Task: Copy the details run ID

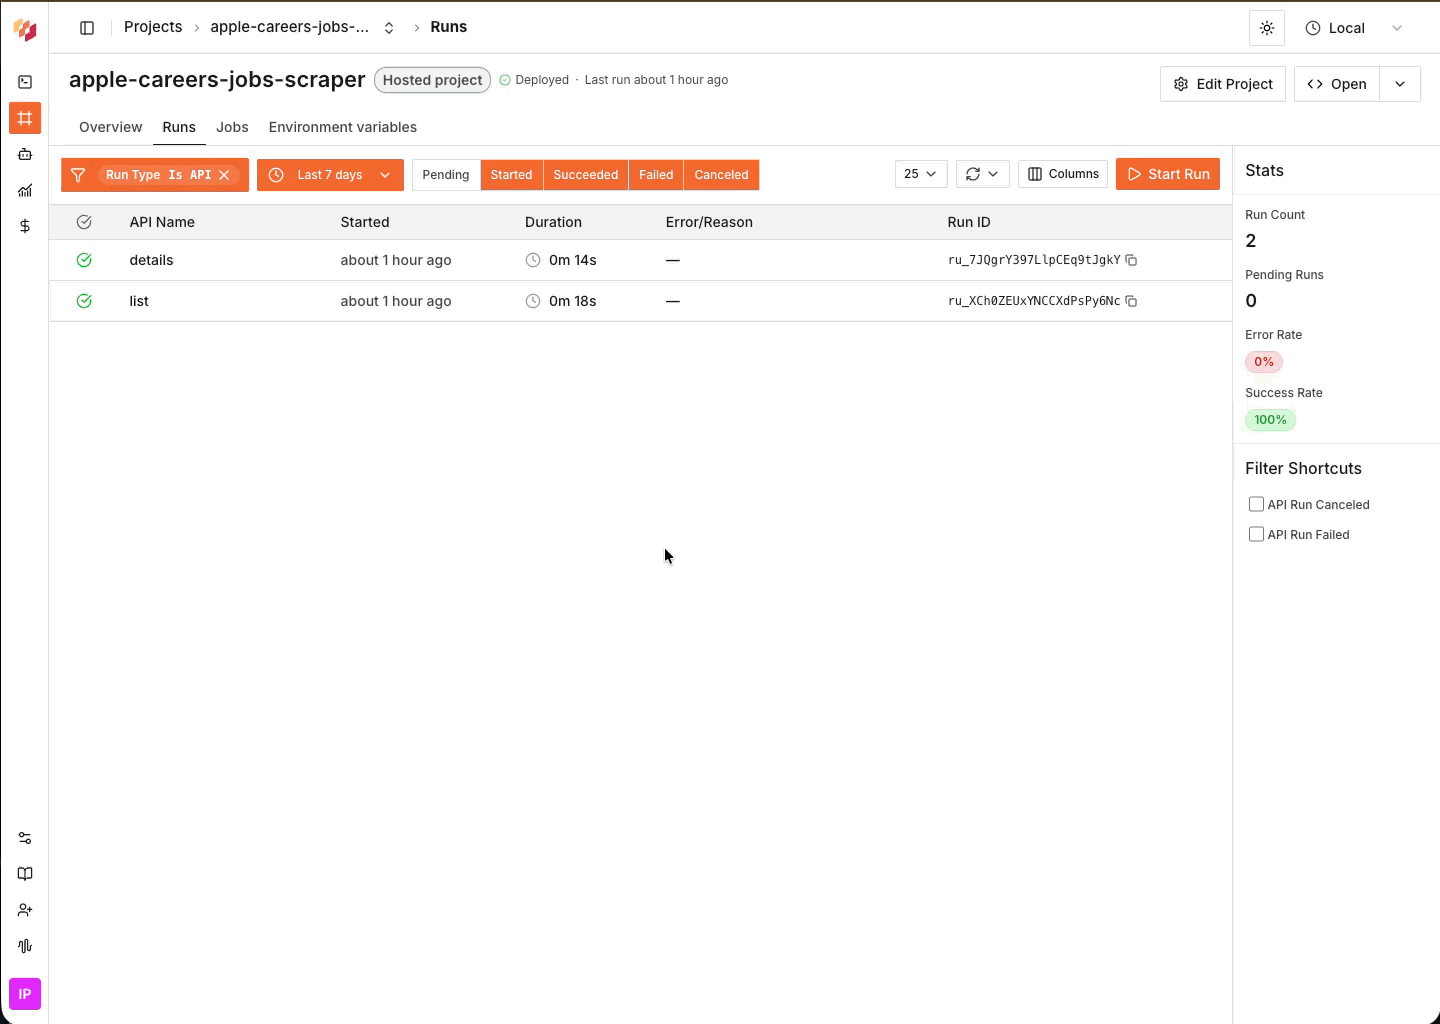Action: click(1131, 260)
